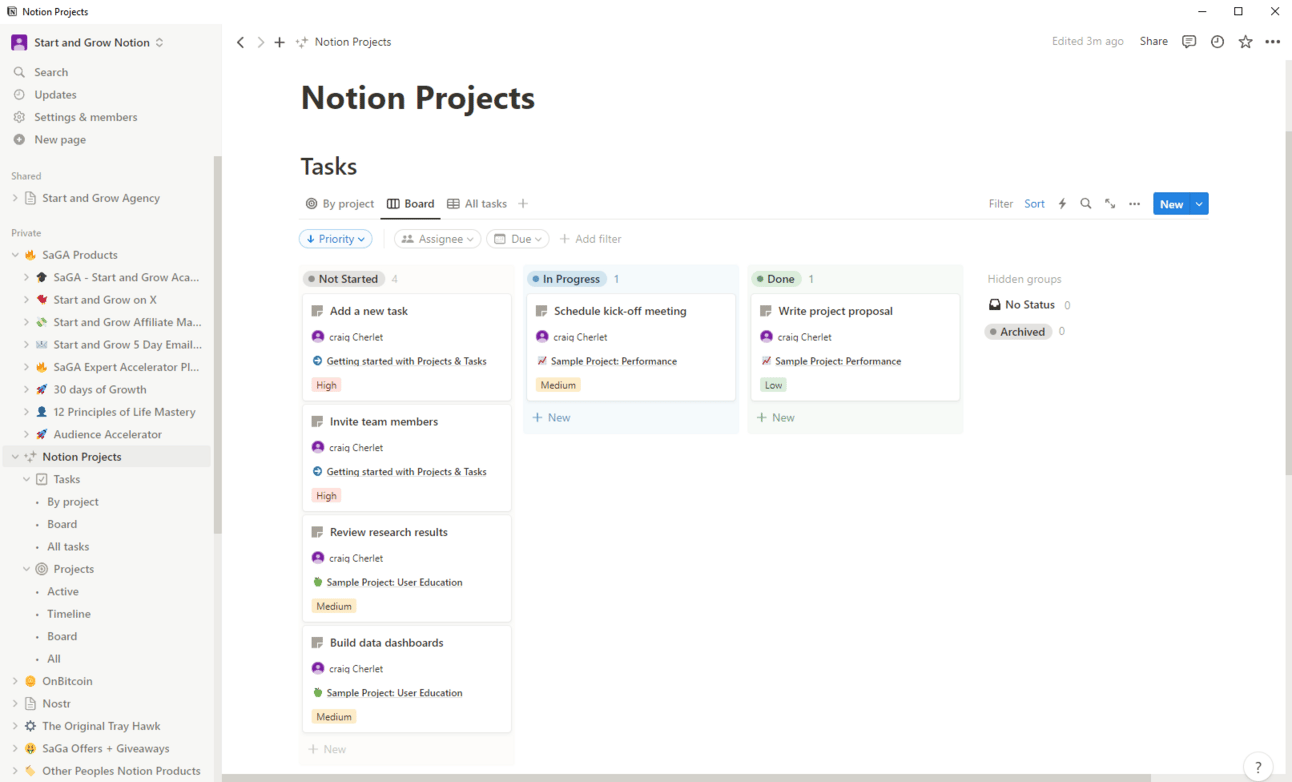
Task: Open the Start and Grow Notion workspace switcher
Action: pyautogui.click(x=90, y=43)
